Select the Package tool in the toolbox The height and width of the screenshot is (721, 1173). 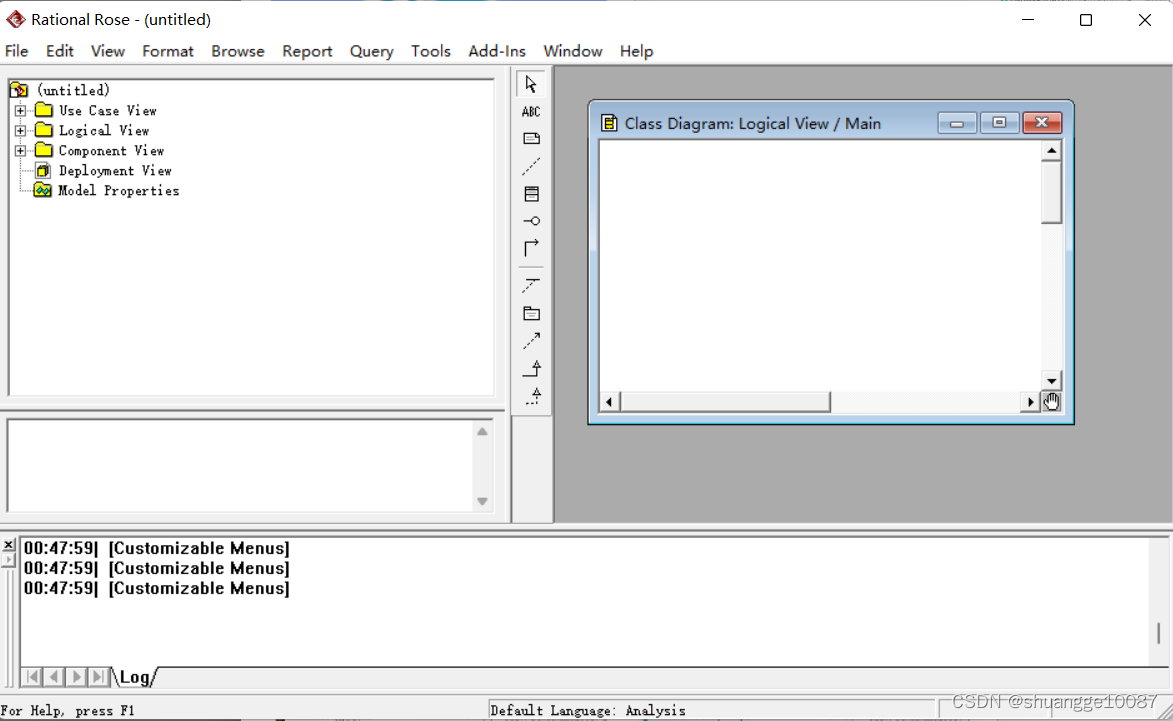531,313
